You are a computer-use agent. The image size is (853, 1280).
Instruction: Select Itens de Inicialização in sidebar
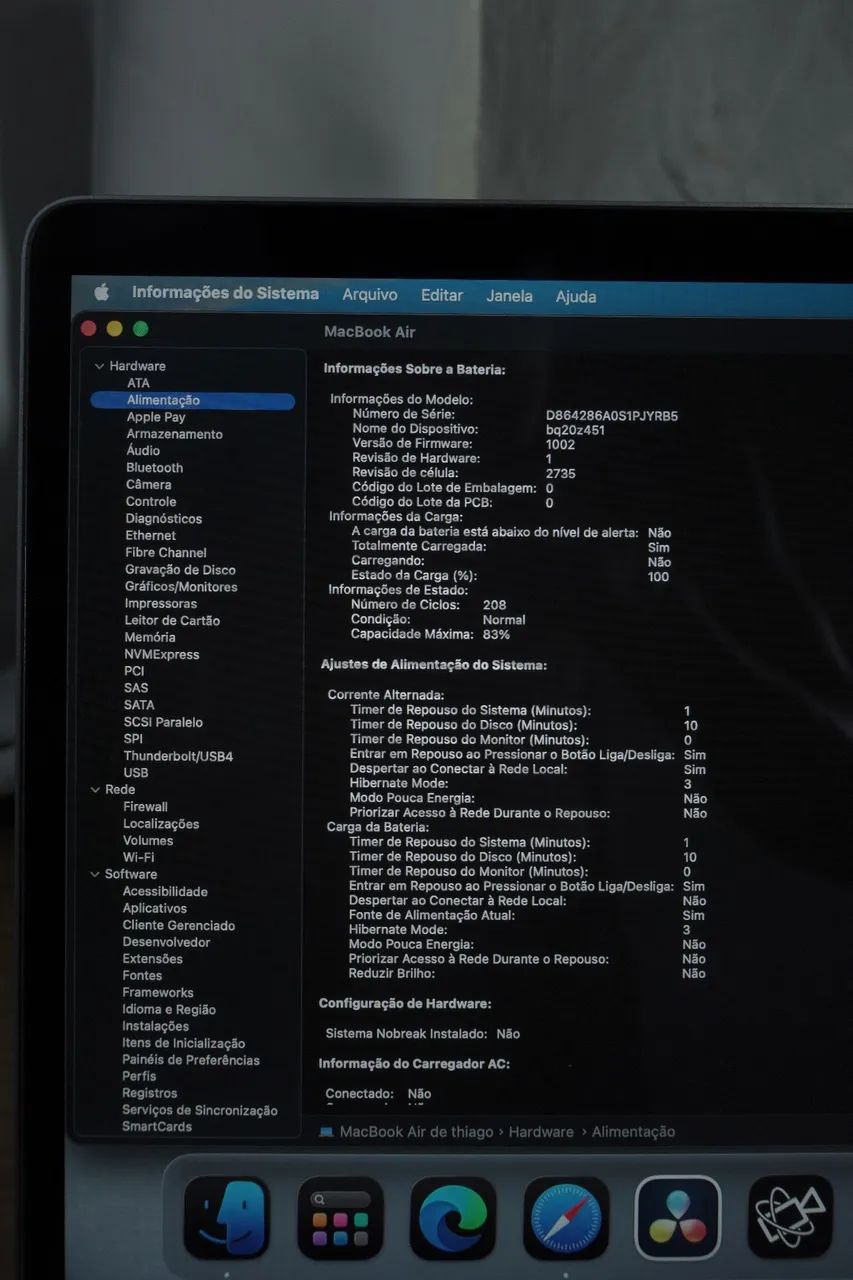pos(183,1043)
